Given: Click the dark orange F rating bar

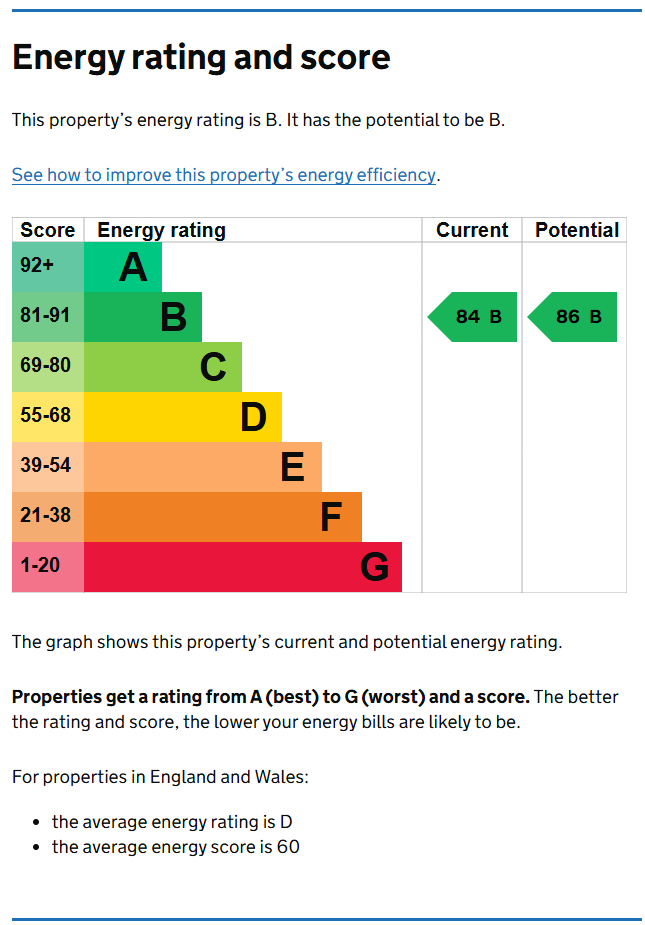Looking at the screenshot, I should pos(223,517).
